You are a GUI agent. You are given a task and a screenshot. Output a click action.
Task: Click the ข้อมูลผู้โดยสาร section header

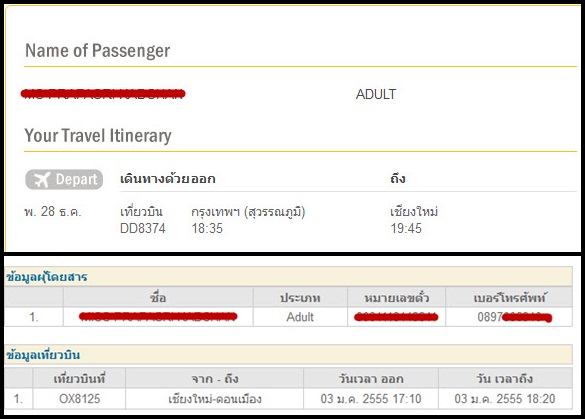point(47,277)
